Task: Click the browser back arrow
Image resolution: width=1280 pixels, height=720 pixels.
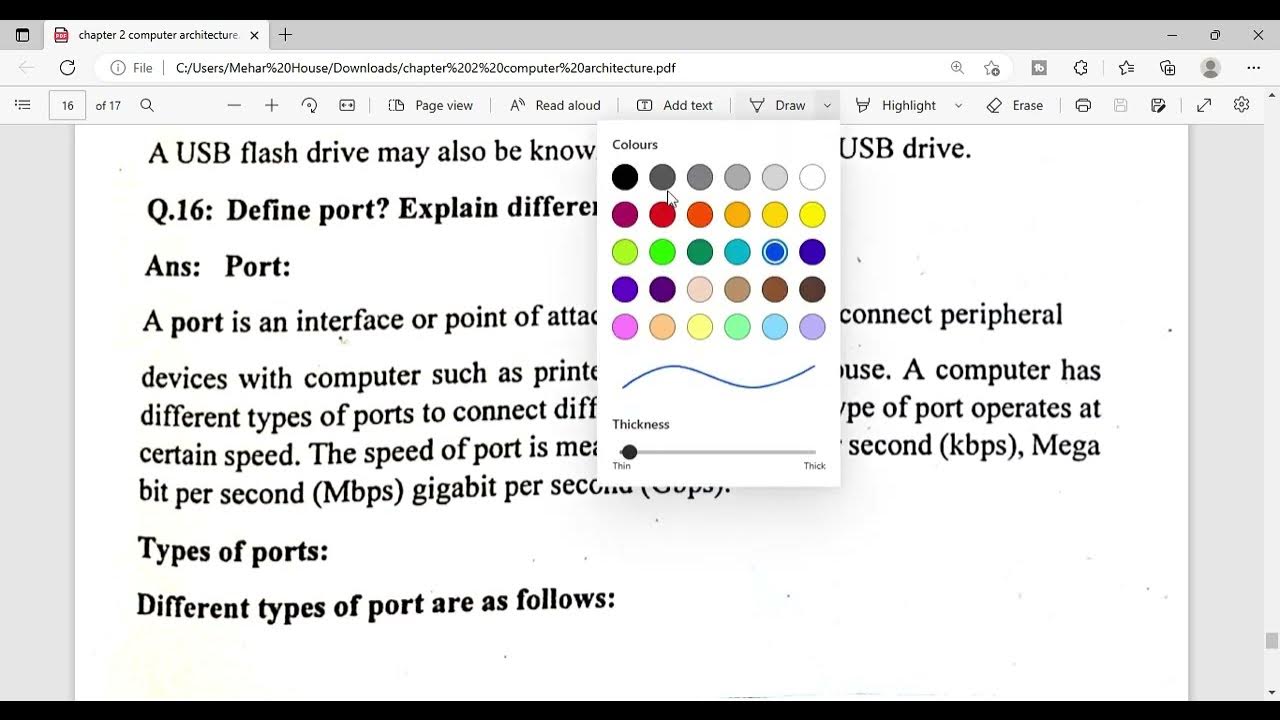Action: (26, 68)
